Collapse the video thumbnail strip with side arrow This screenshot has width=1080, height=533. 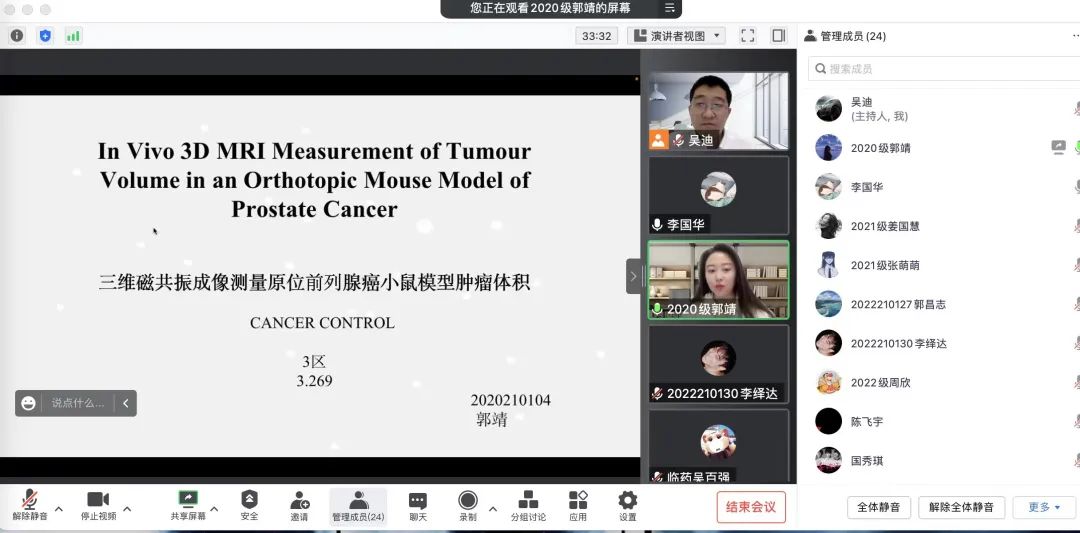coord(633,276)
